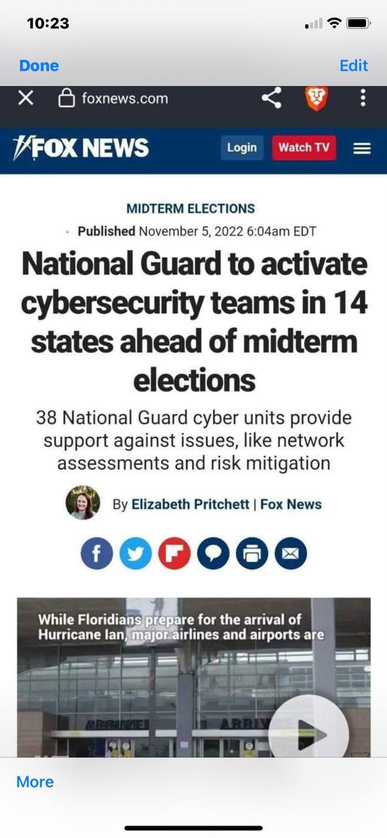Tap the Login button
387x838 pixels.
click(x=242, y=148)
